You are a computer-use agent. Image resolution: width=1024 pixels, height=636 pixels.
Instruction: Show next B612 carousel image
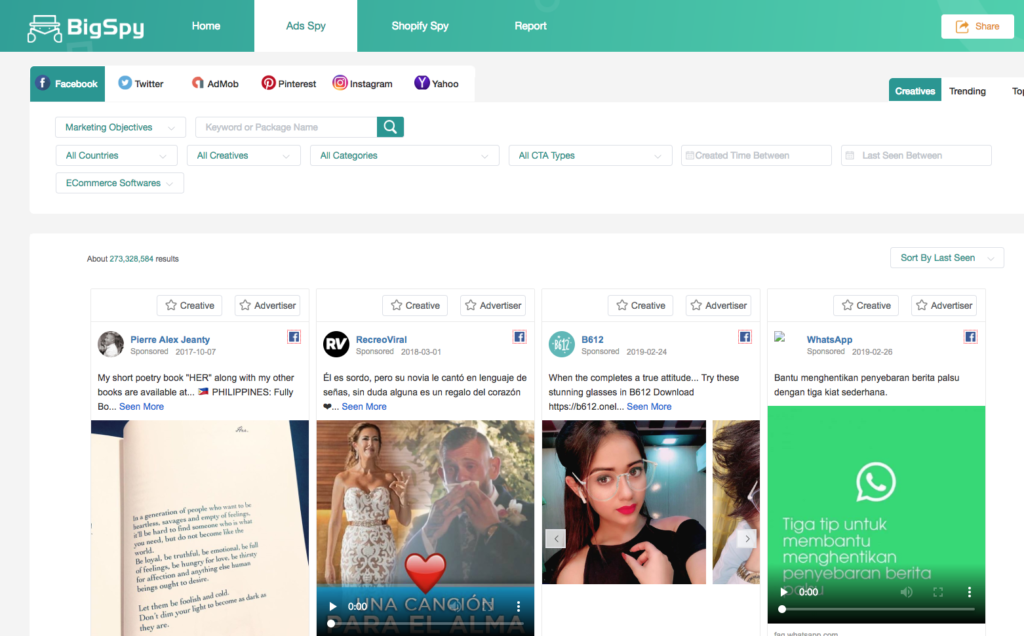point(747,539)
